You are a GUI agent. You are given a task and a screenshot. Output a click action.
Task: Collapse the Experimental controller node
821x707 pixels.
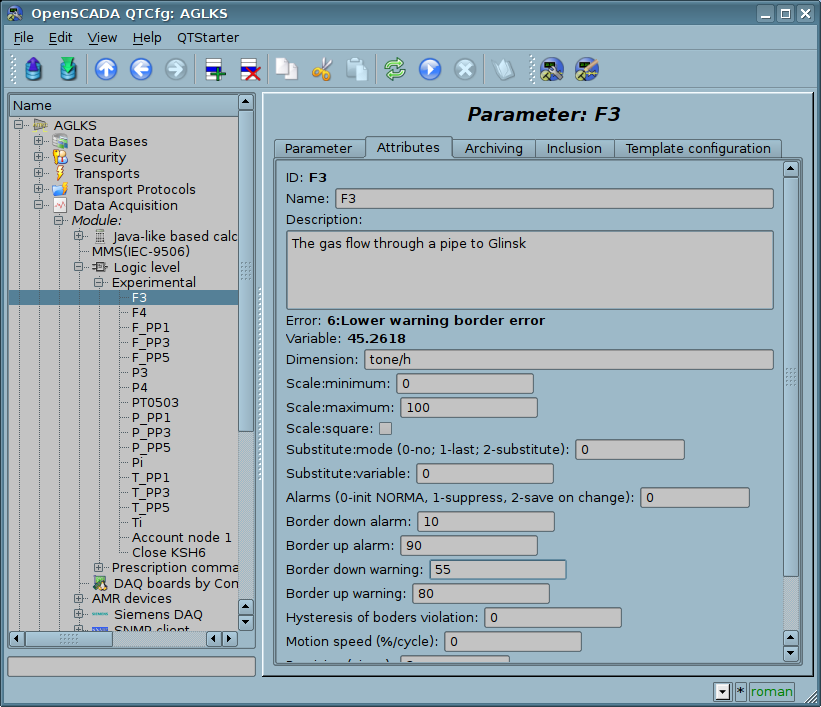tap(98, 282)
